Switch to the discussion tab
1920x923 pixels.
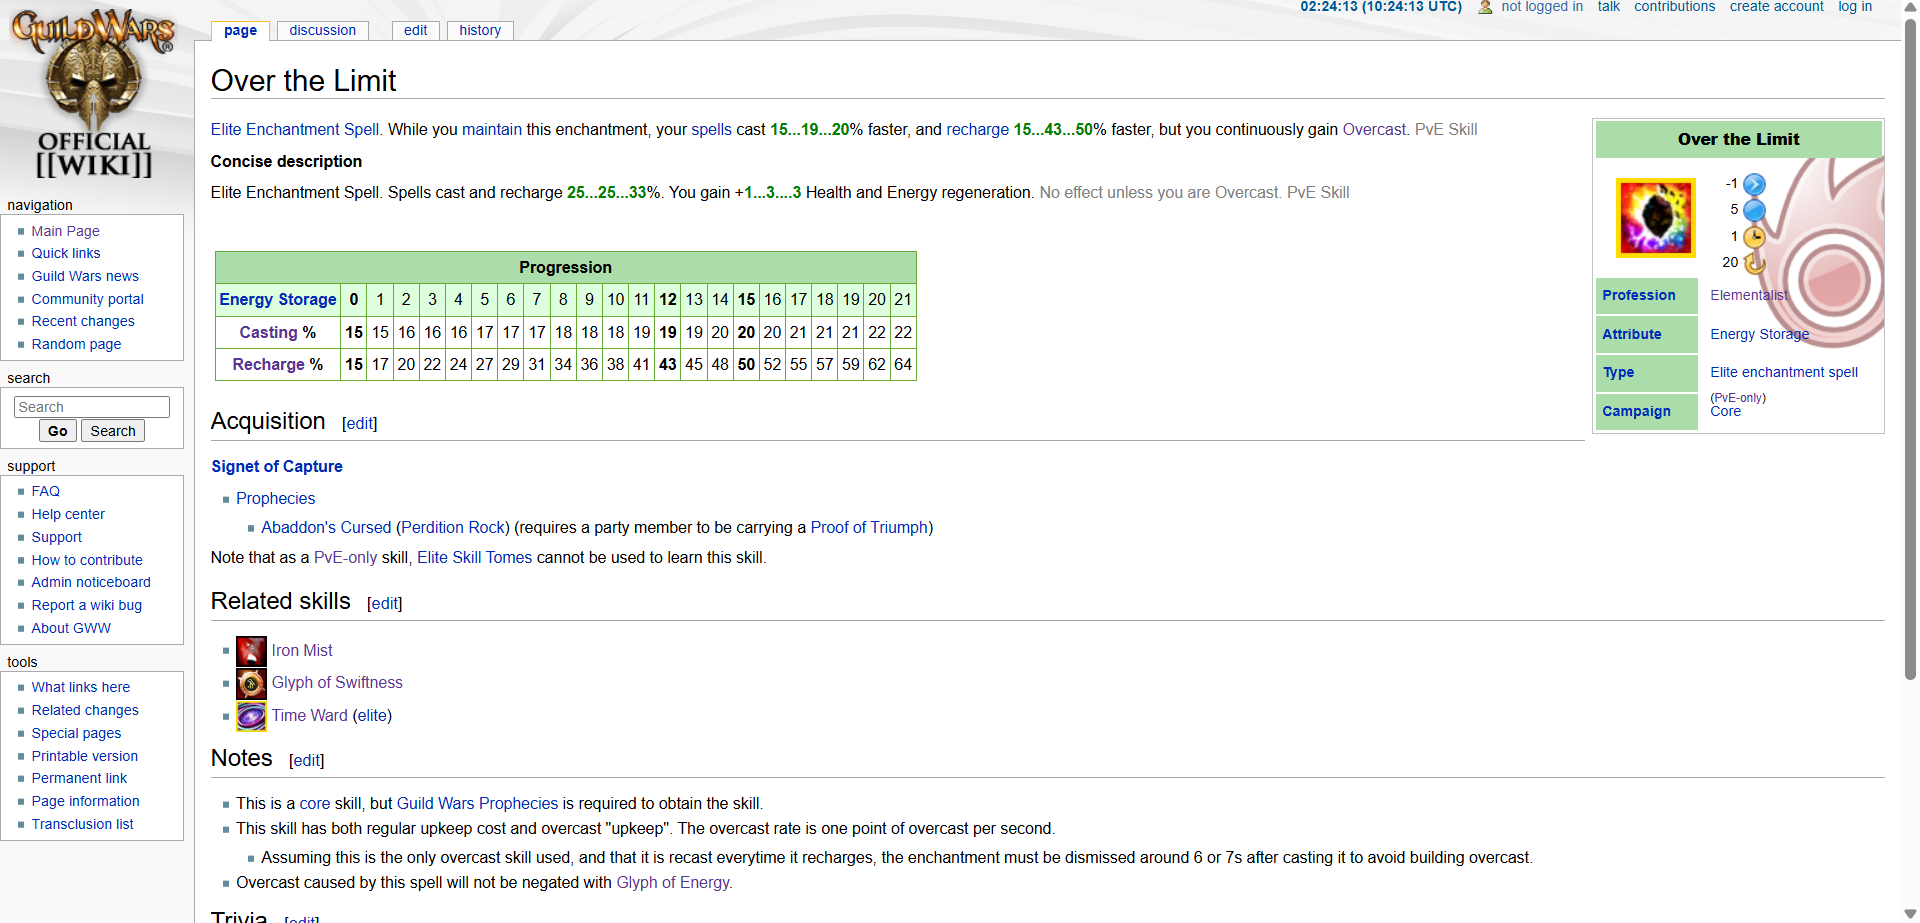pos(322,30)
